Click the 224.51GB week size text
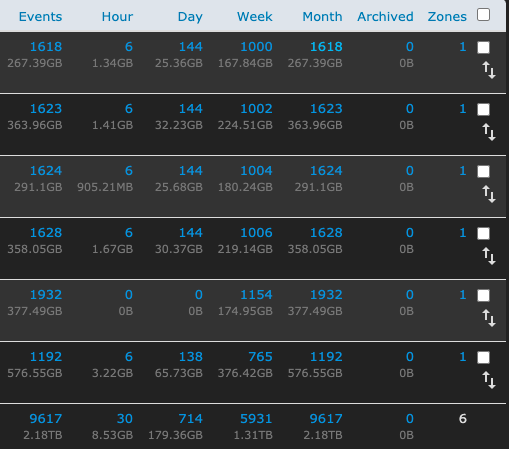 245,125
